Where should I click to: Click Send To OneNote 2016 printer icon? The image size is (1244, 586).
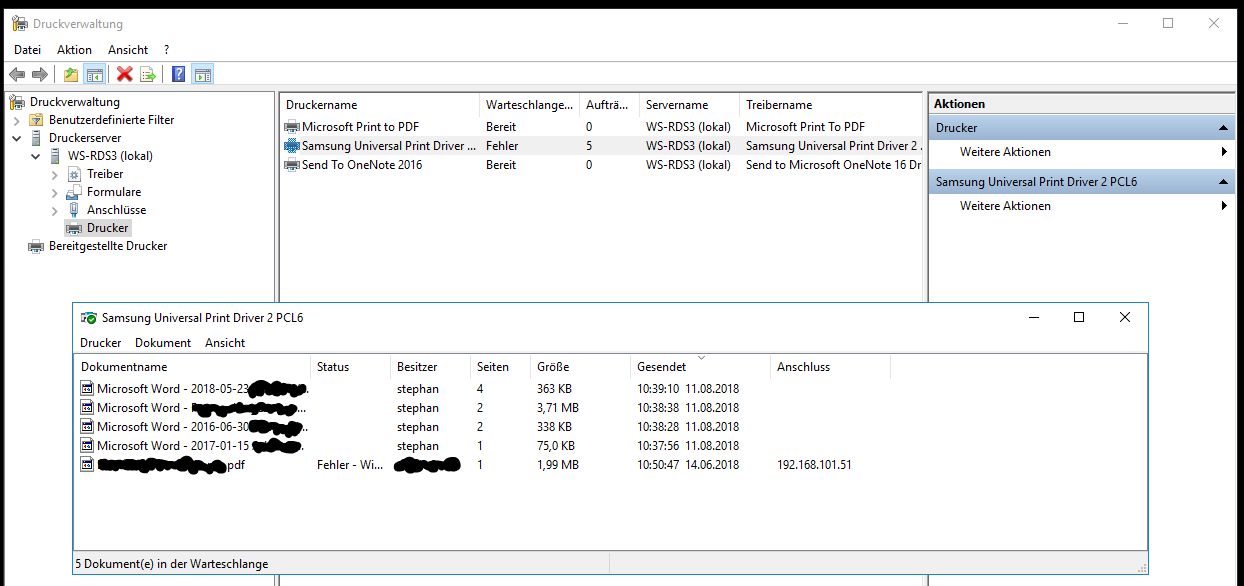pos(292,165)
